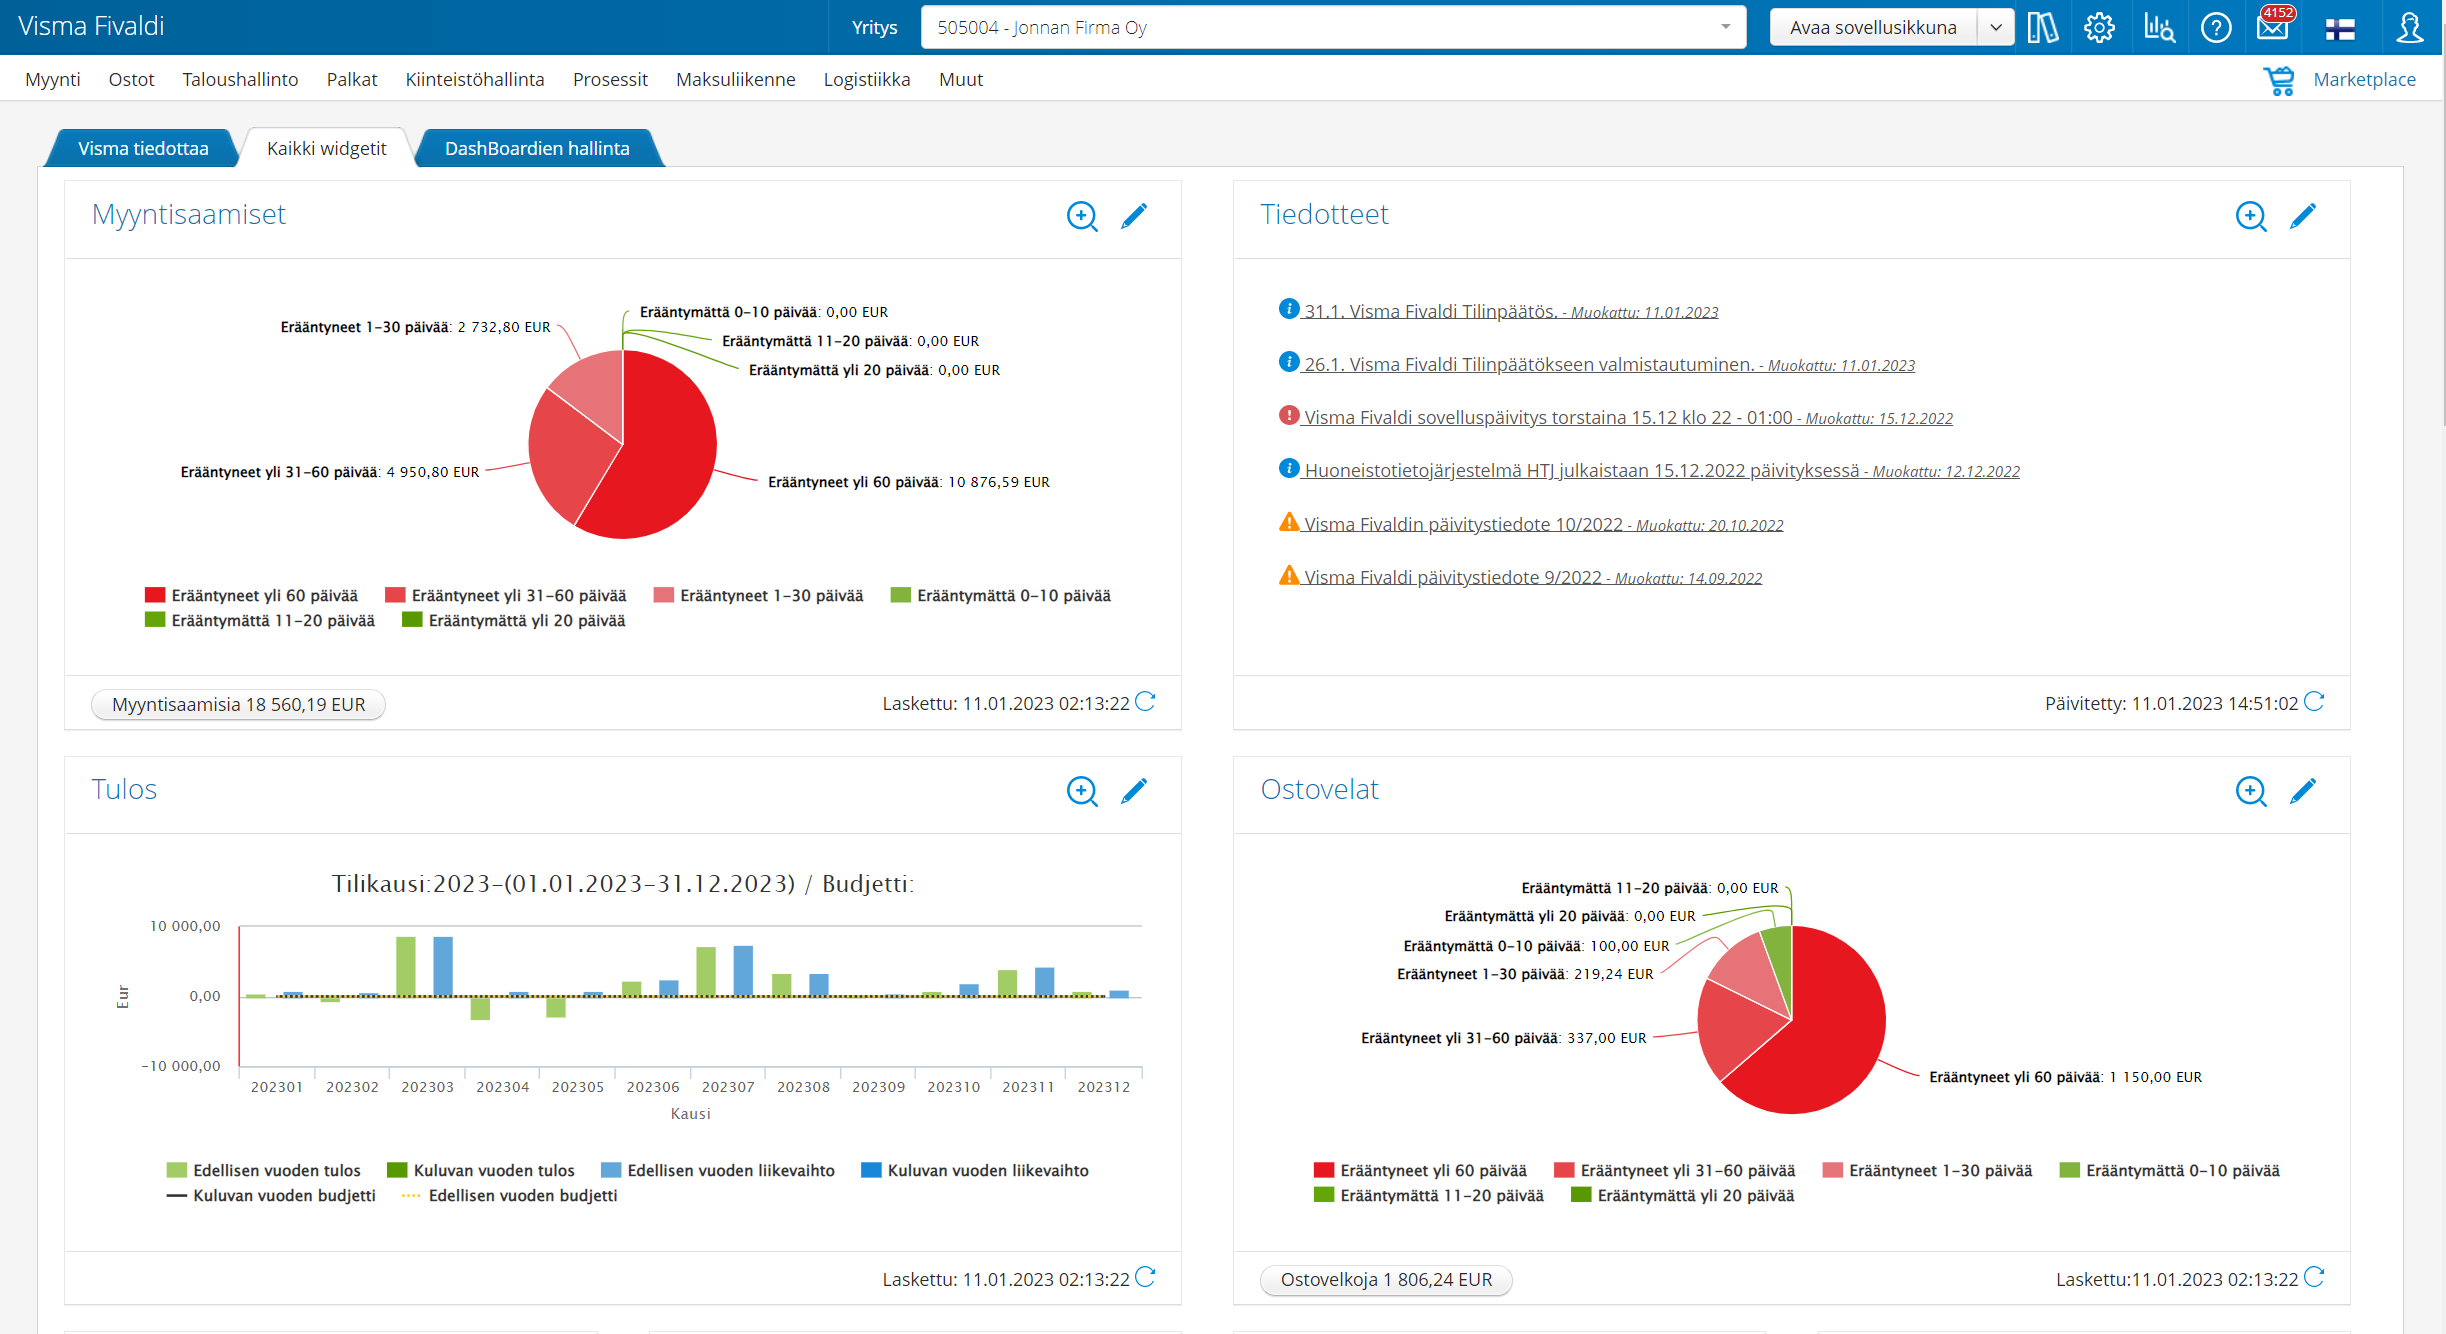Image resolution: width=2446 pixels, height=1334 pixels.
Task: Zoom the Myyntisaamiset widget
Action: 1082,216
